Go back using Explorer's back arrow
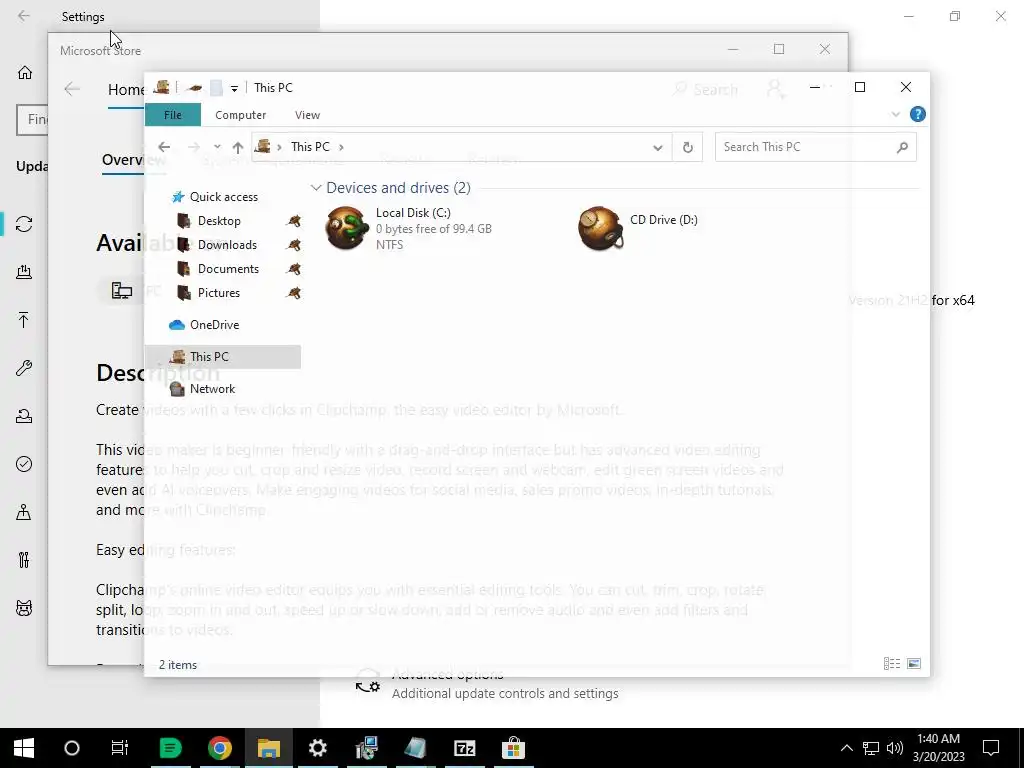The height and width of the screenshot is (768, 1024). click(x=164, y=147)
